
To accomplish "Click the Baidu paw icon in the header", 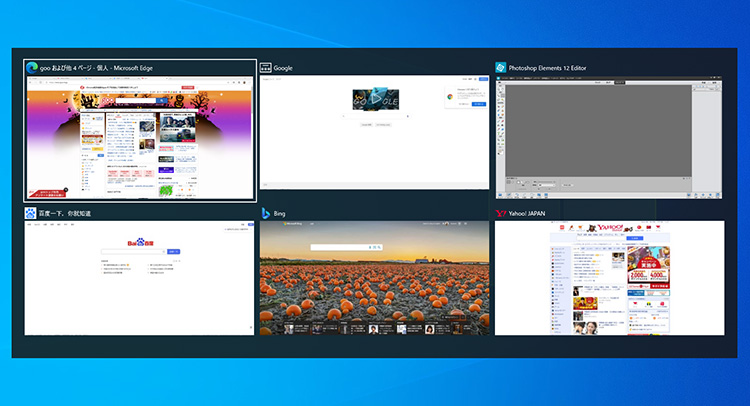I will pos(32,213).
